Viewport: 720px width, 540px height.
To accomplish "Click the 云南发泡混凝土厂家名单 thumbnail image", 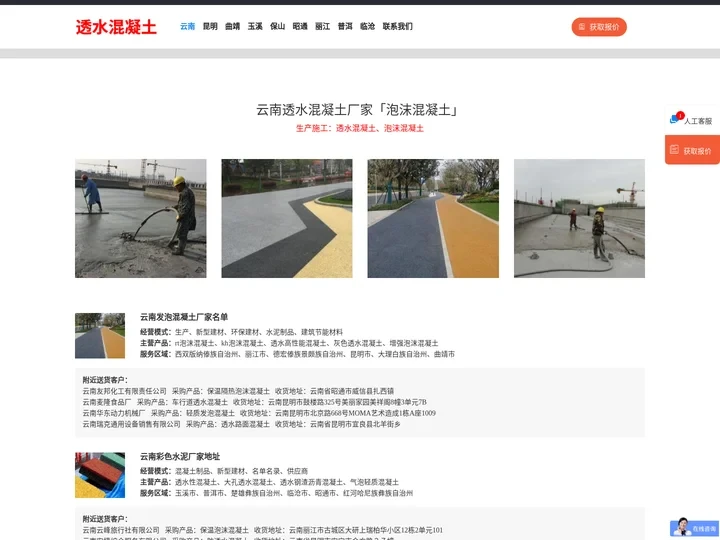I will click(100, 336).
